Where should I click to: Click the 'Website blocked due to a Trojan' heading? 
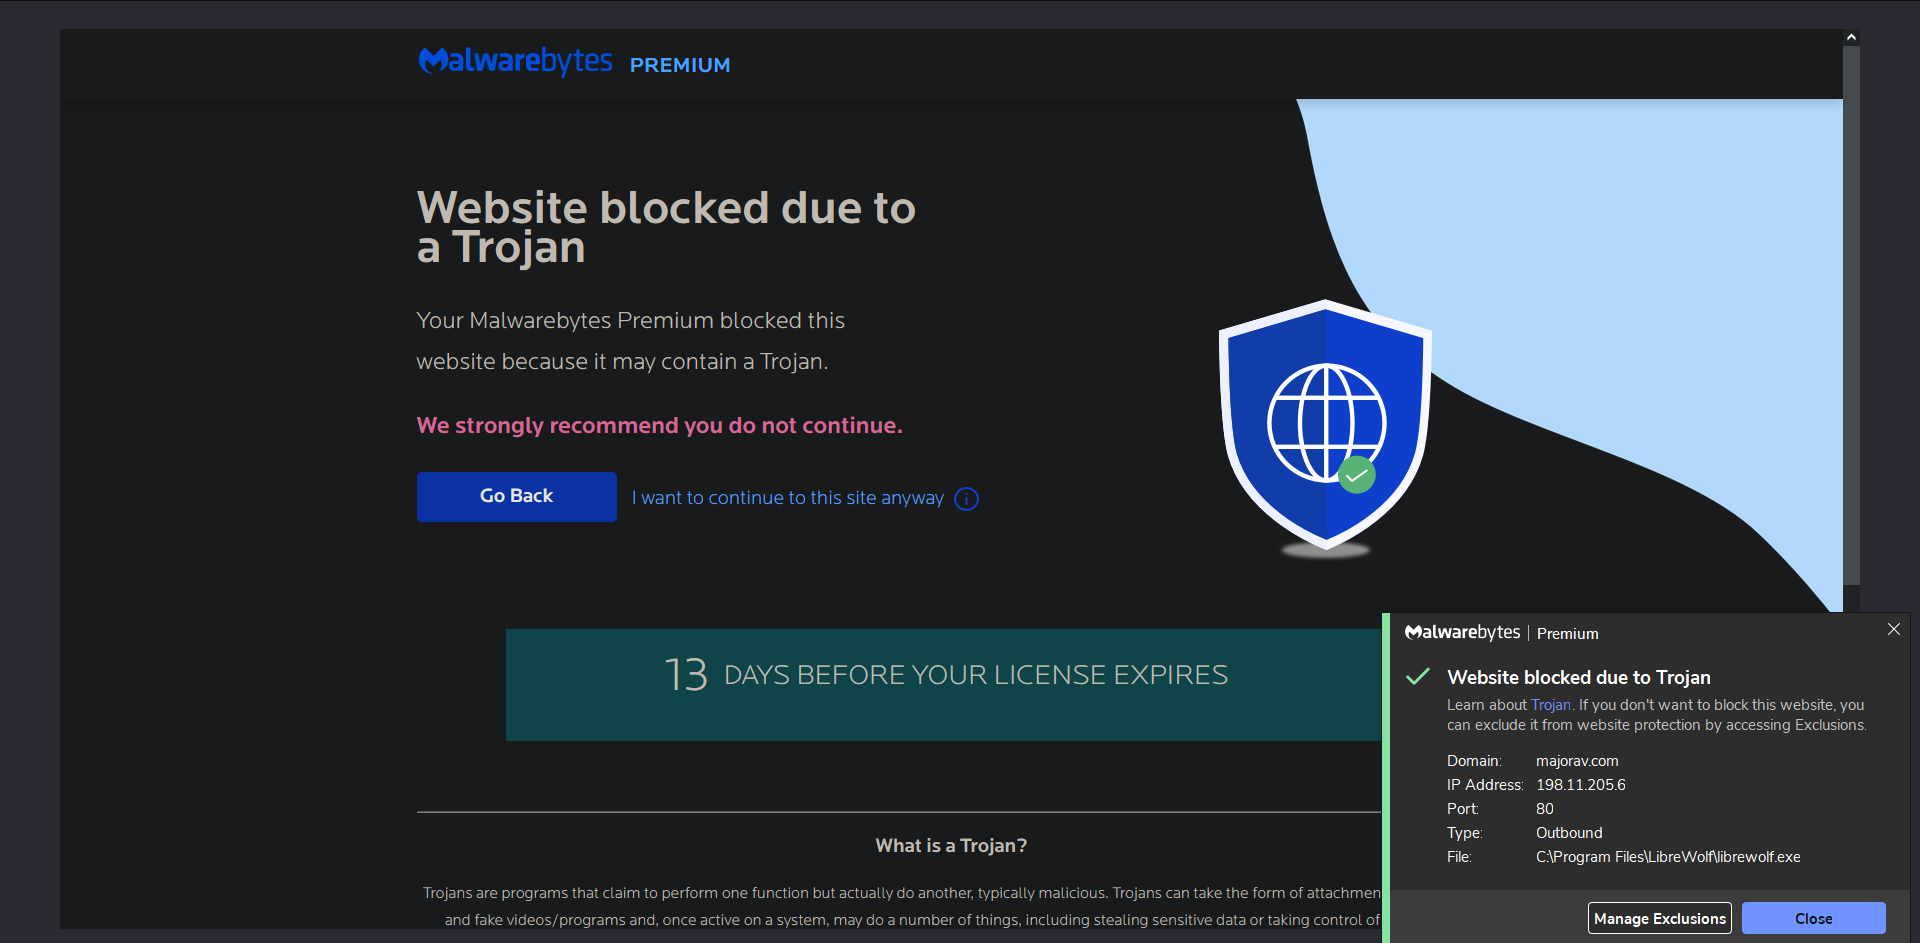pos(666,228)
